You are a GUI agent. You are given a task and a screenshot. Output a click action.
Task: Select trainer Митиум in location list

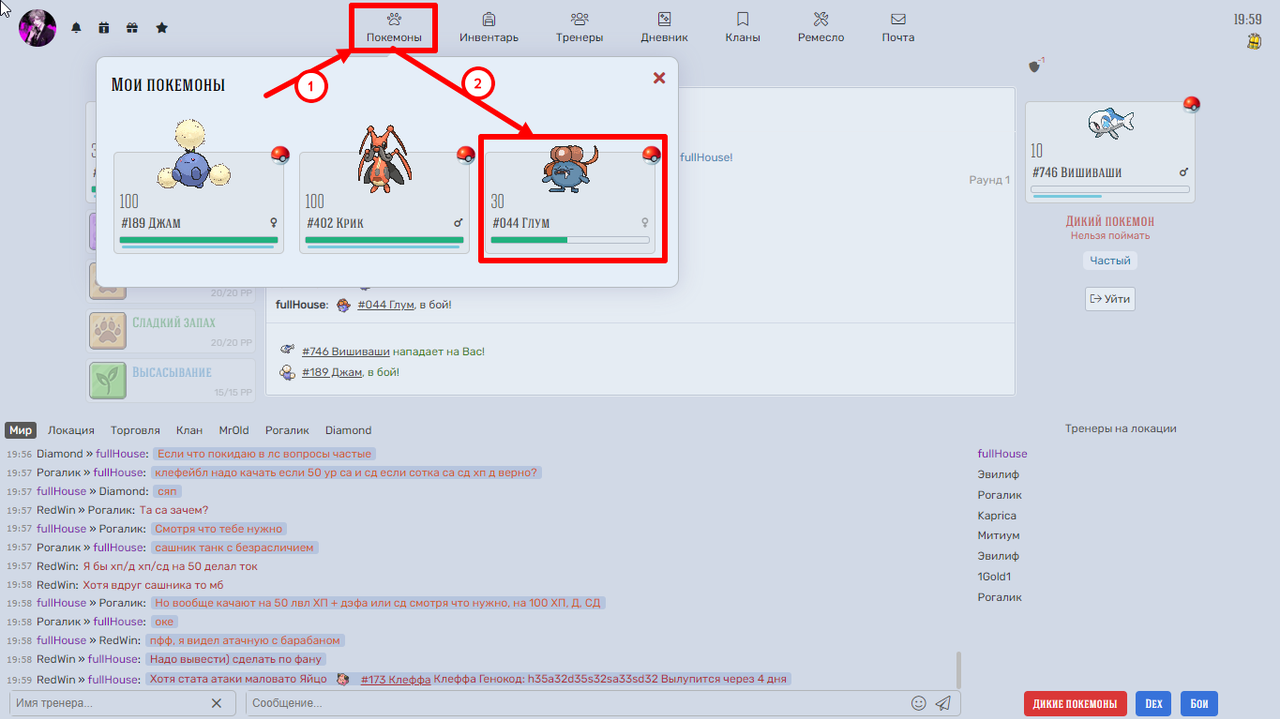coord(998,536)
